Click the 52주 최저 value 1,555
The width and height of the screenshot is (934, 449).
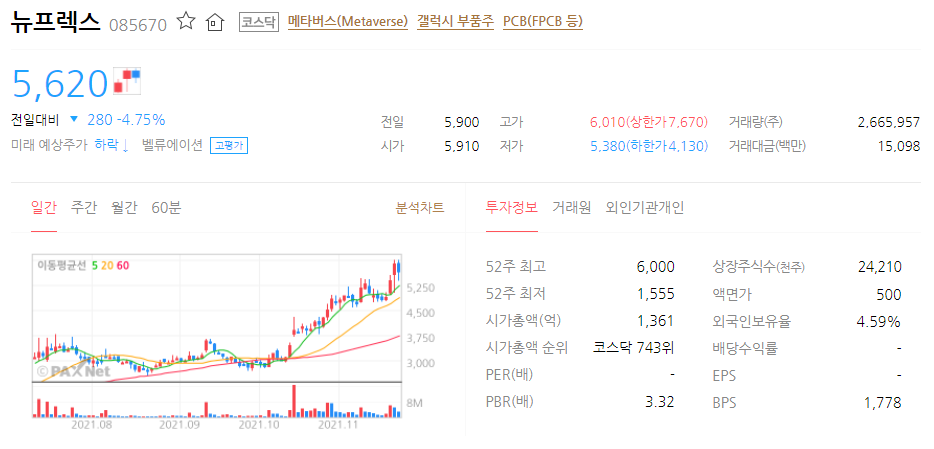tap(656, 294)
